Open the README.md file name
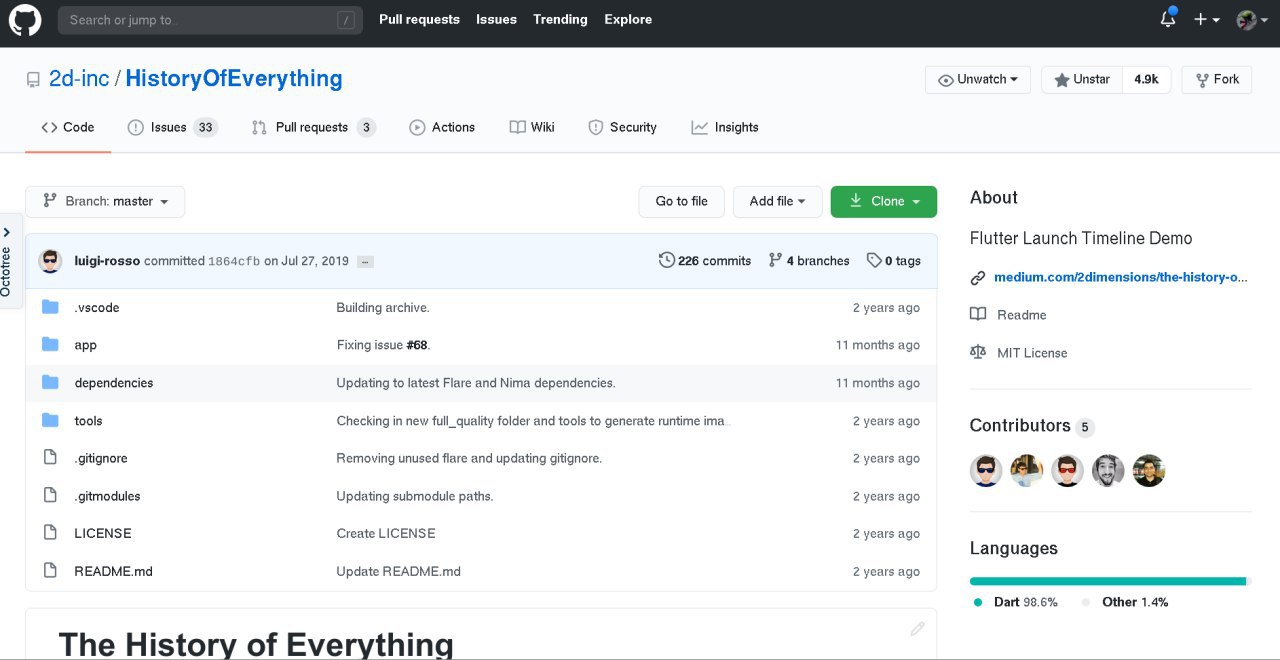 [113, 571]
